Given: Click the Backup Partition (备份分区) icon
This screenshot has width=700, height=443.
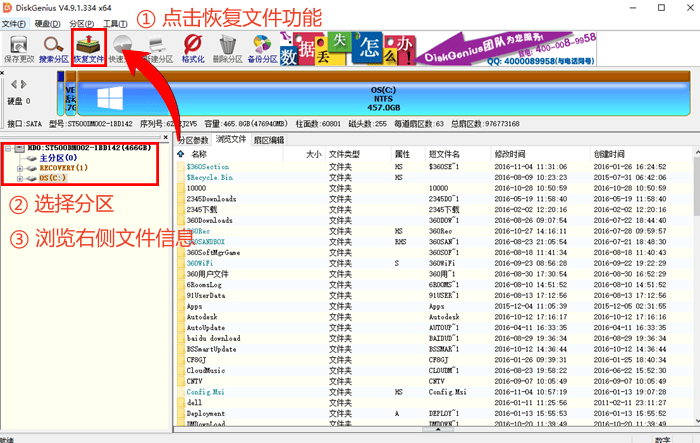Looking at the screenshot, I should tap(262, 49).
